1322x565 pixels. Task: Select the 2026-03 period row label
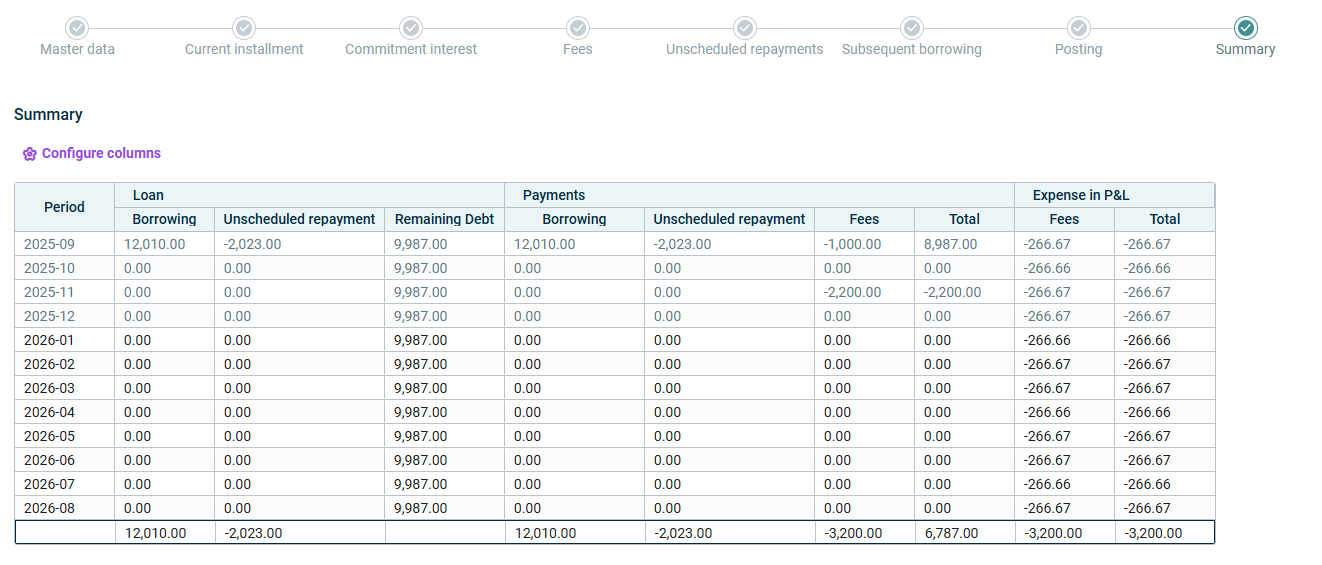tap(47, 388)
